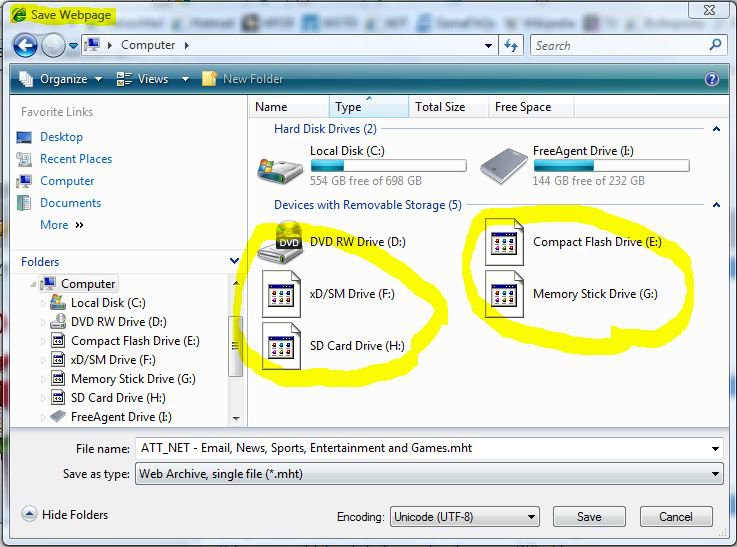The image size is (737, 547).
Task: Open the File name dropdown arrow
Action: [715, 448]
